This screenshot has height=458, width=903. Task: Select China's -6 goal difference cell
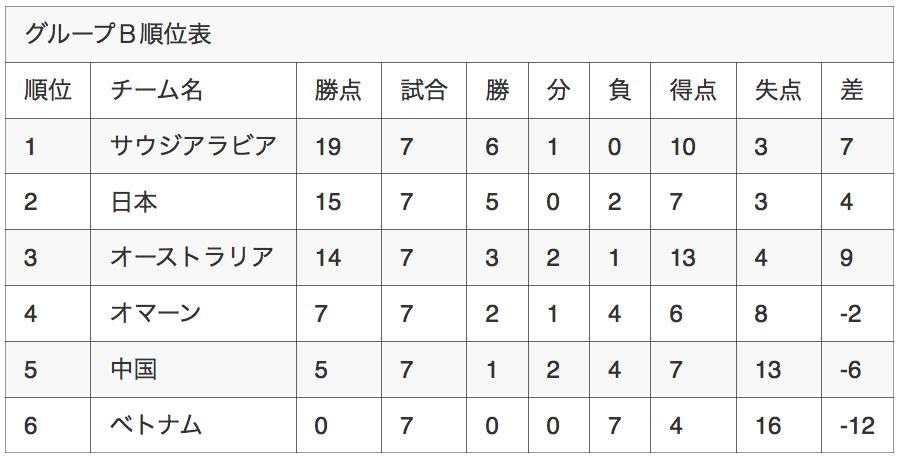coord(858,369)
